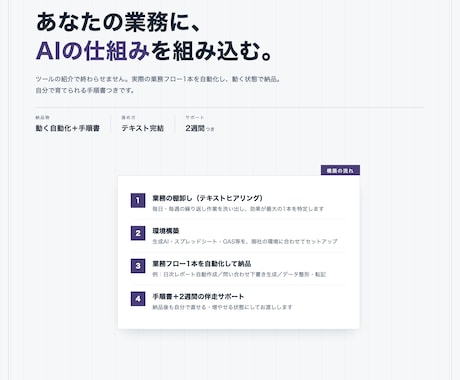Click step 2 description starting '生成AI・スプレッドシート'
Viewport: 460px width, 380px height.
245,241
